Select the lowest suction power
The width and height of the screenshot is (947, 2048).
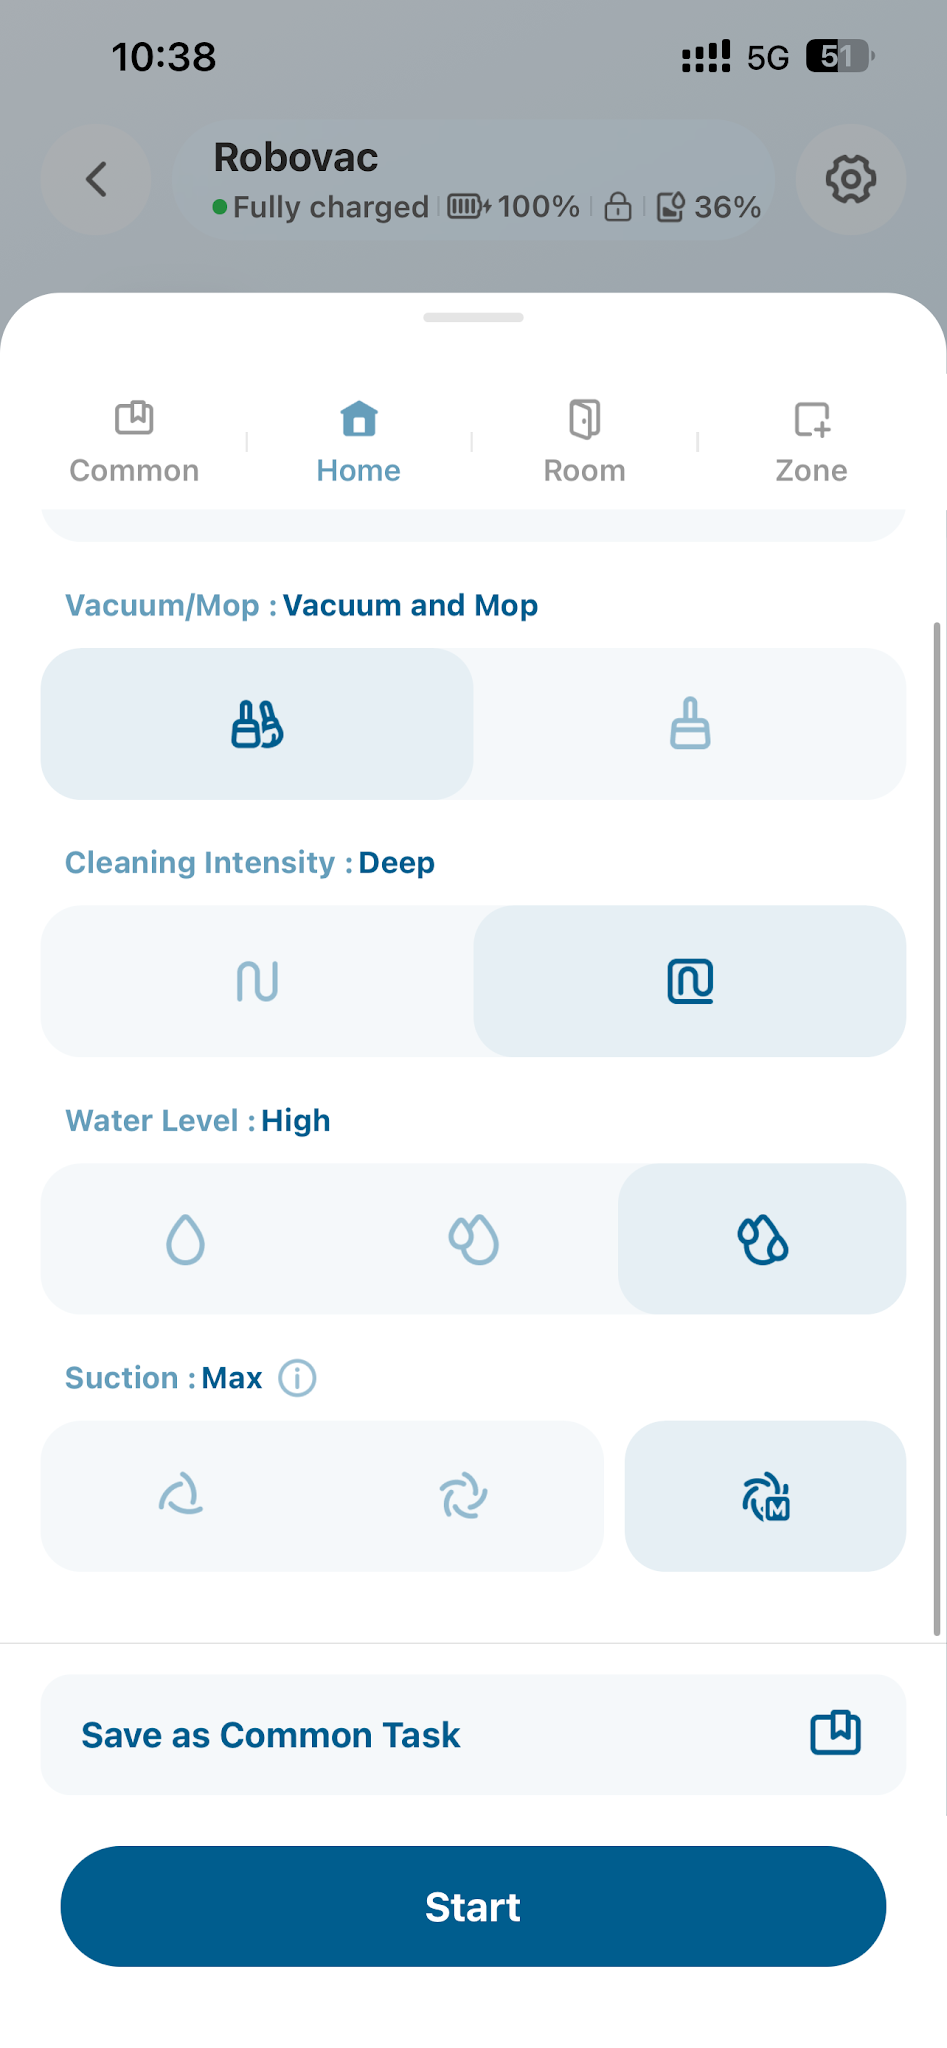[x=181, y=1496]
